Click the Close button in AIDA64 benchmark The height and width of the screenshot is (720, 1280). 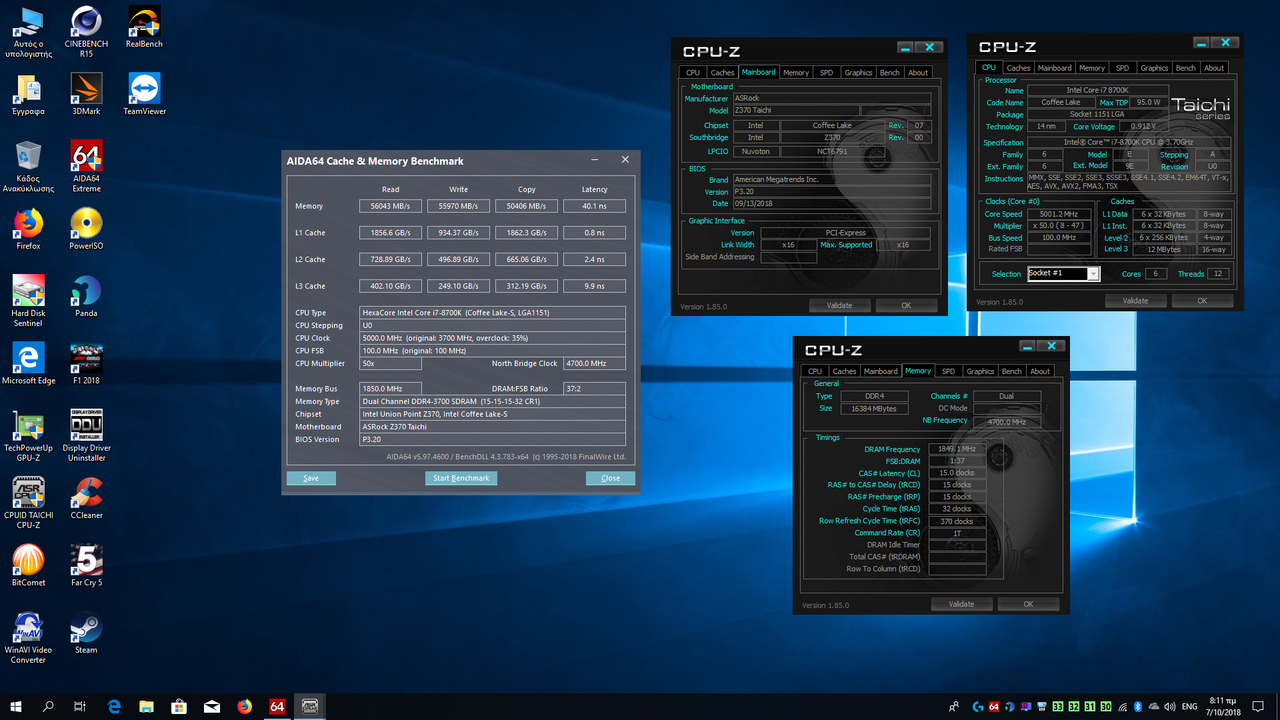[x=610, y=478]
